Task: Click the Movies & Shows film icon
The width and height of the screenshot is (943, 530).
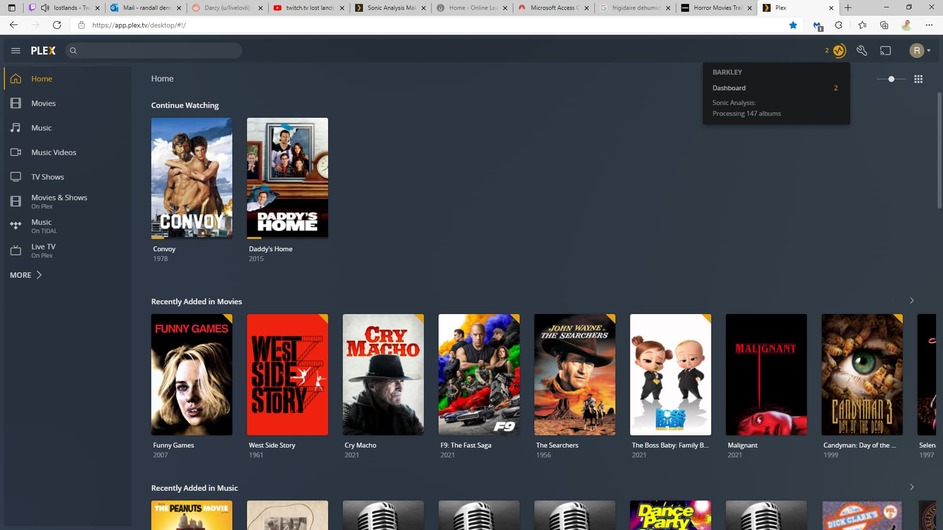Action: [x=16, y=202]
